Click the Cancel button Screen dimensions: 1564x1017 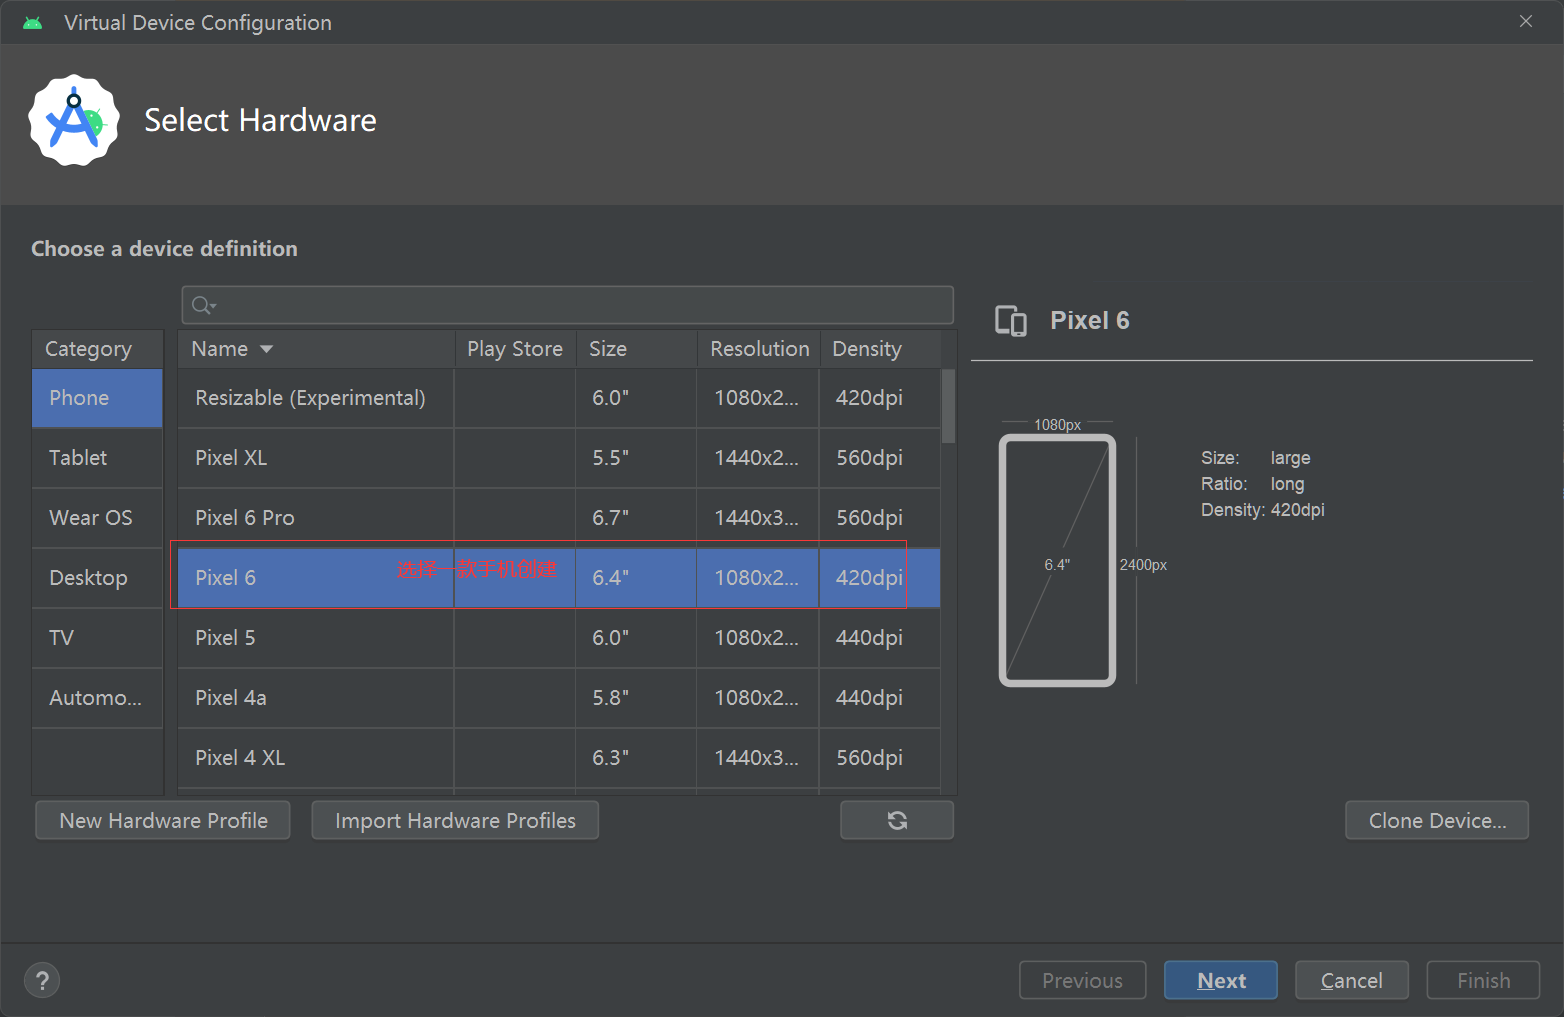pyautogui.click(x=1351, y=980)
